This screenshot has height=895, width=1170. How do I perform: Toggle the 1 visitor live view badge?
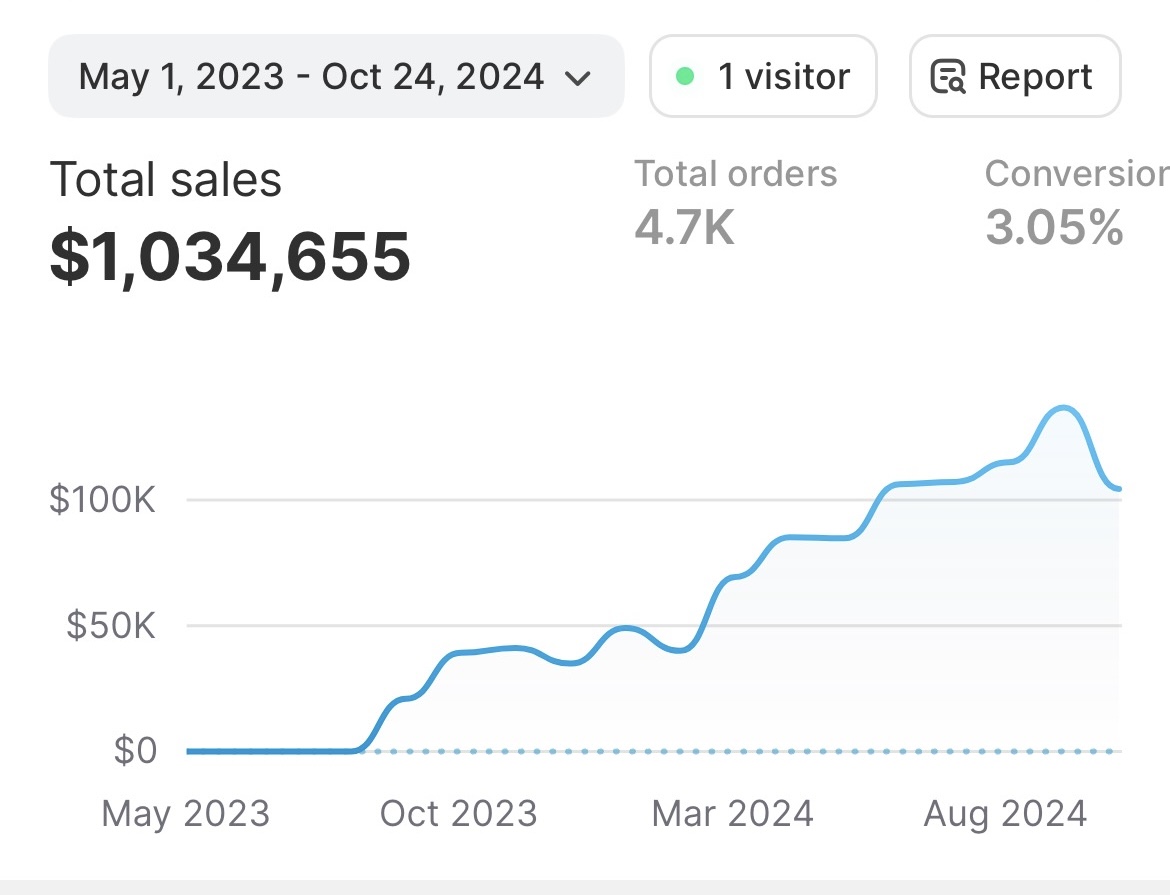coord(763,76)
